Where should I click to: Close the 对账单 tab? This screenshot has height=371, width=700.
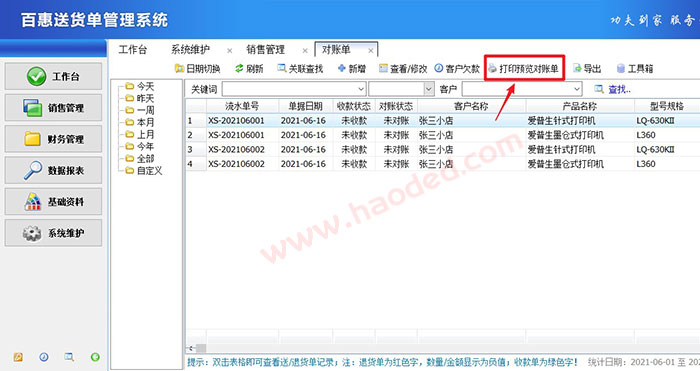371,50
